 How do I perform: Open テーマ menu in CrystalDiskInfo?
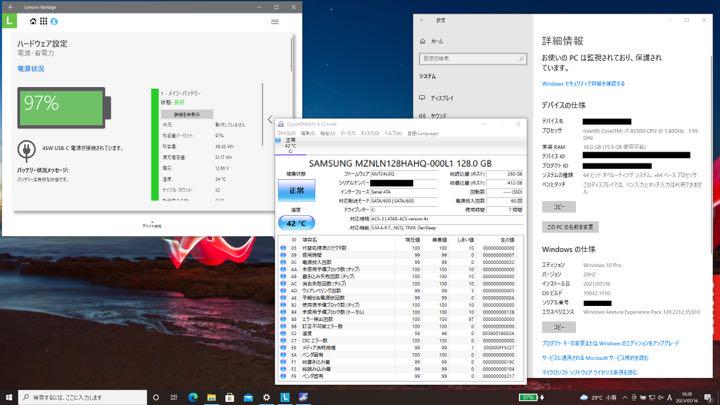click(348, 133)
